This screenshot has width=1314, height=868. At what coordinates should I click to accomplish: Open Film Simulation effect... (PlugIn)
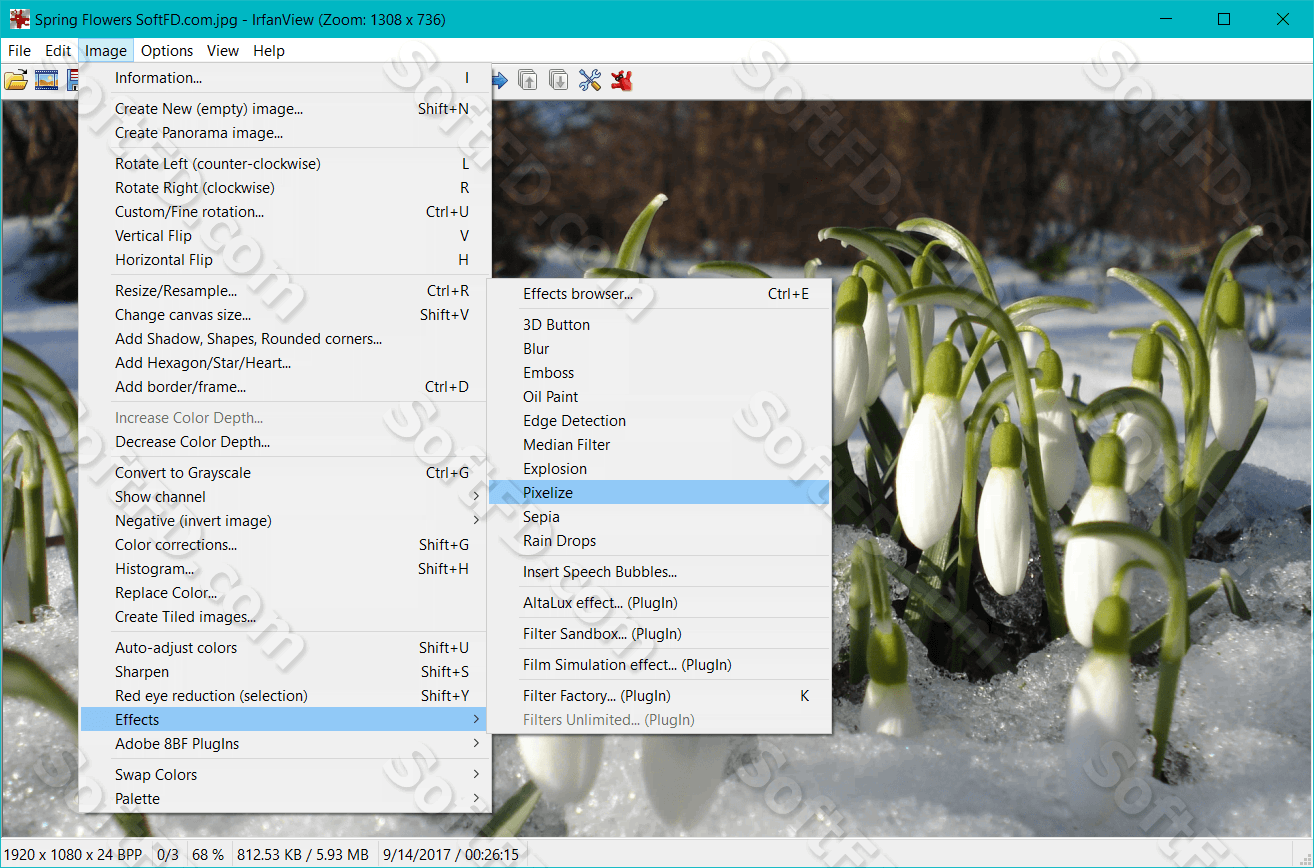(659, 665)
